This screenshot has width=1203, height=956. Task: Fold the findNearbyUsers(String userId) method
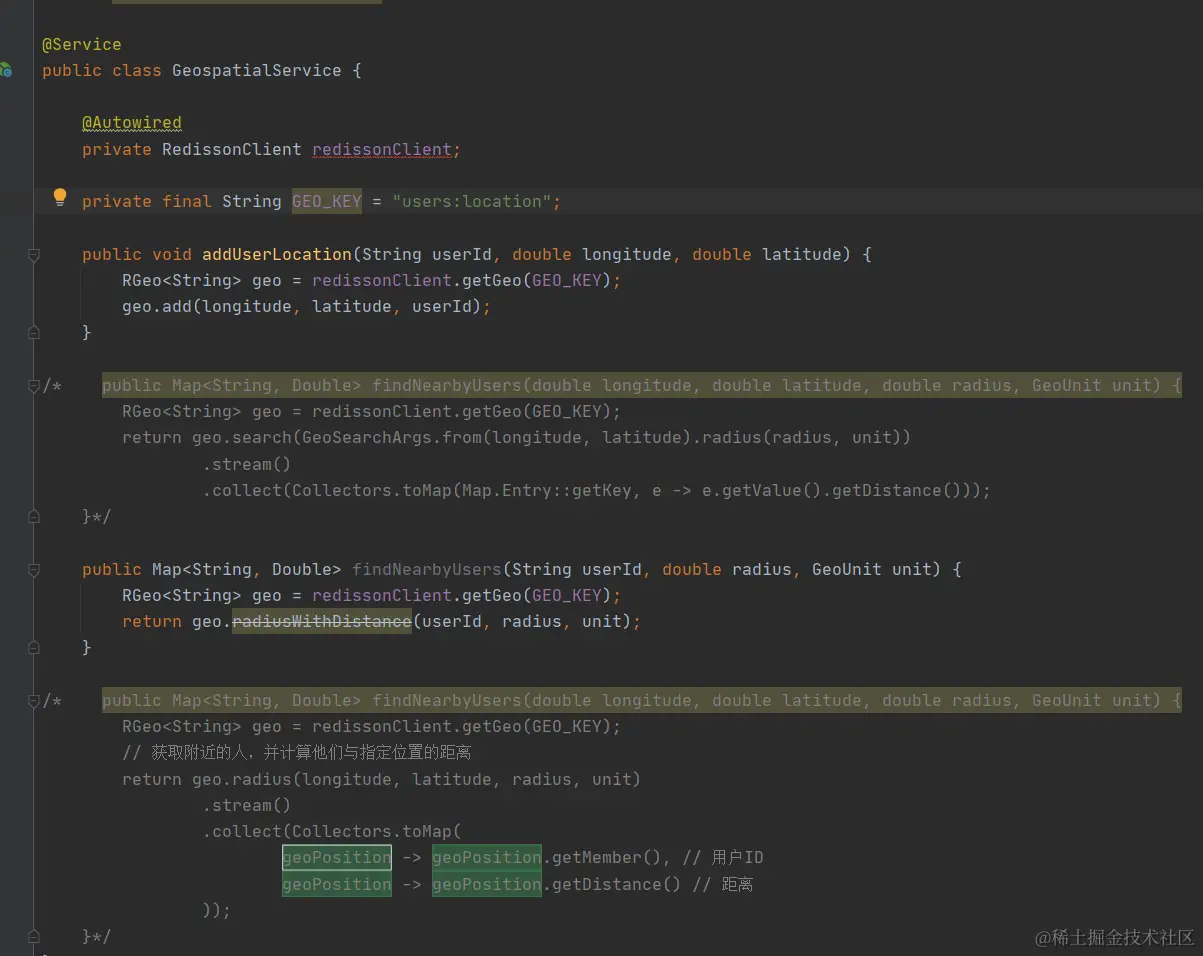[x=34, y=570]
